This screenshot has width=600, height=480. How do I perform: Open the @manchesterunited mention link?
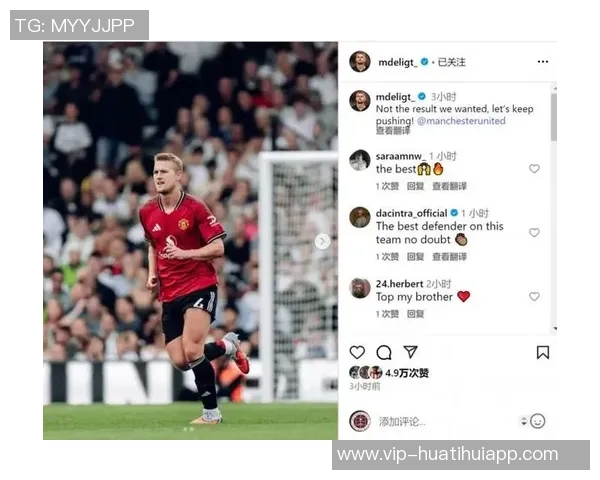(461, 121)
